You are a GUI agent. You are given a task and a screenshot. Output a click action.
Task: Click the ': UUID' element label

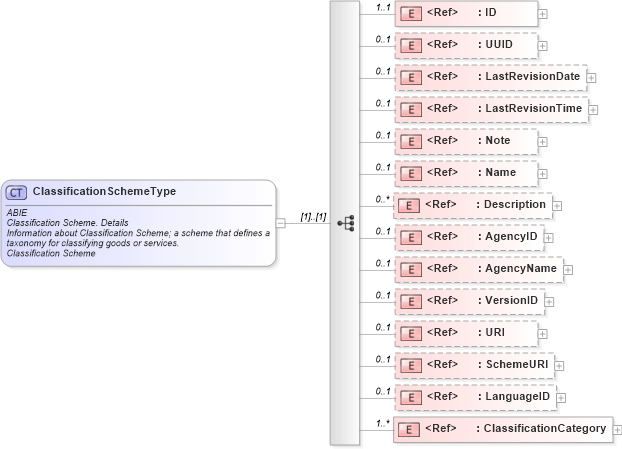(495, 44)
